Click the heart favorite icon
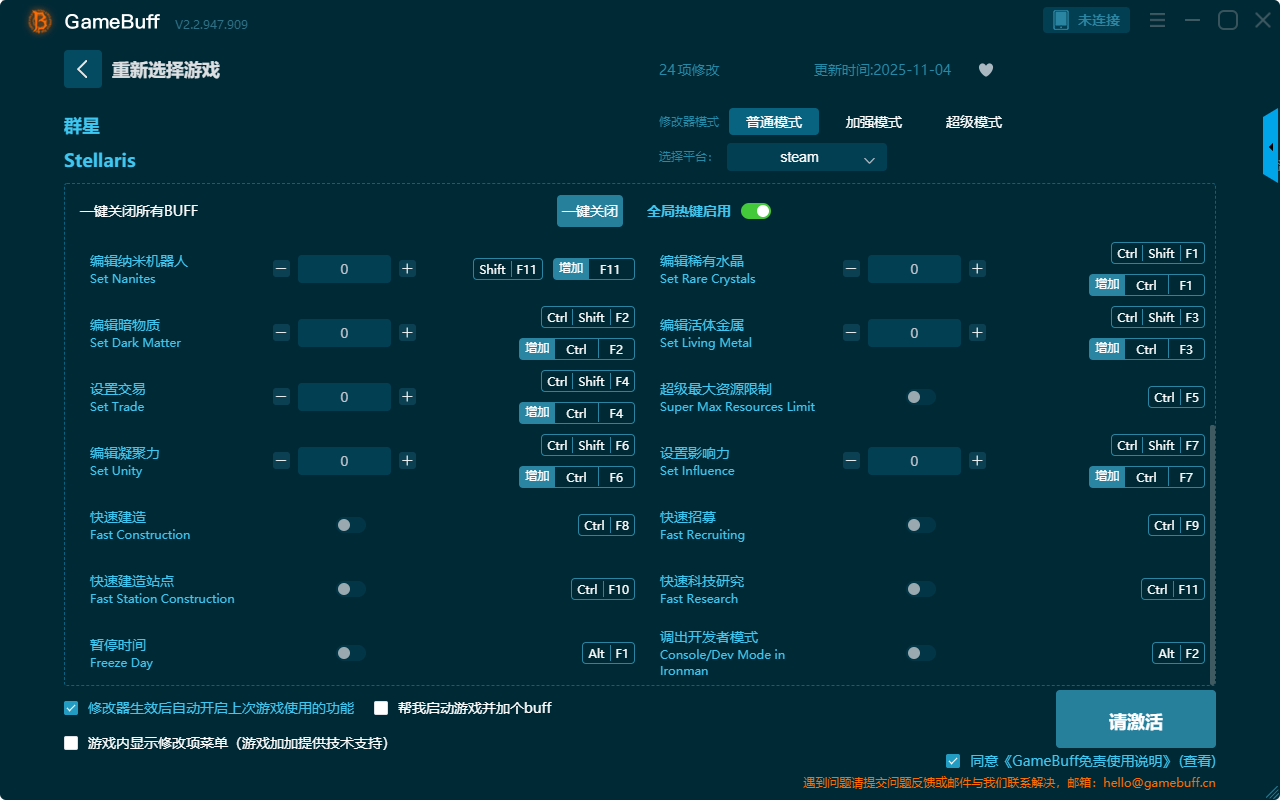 [985, 70]
